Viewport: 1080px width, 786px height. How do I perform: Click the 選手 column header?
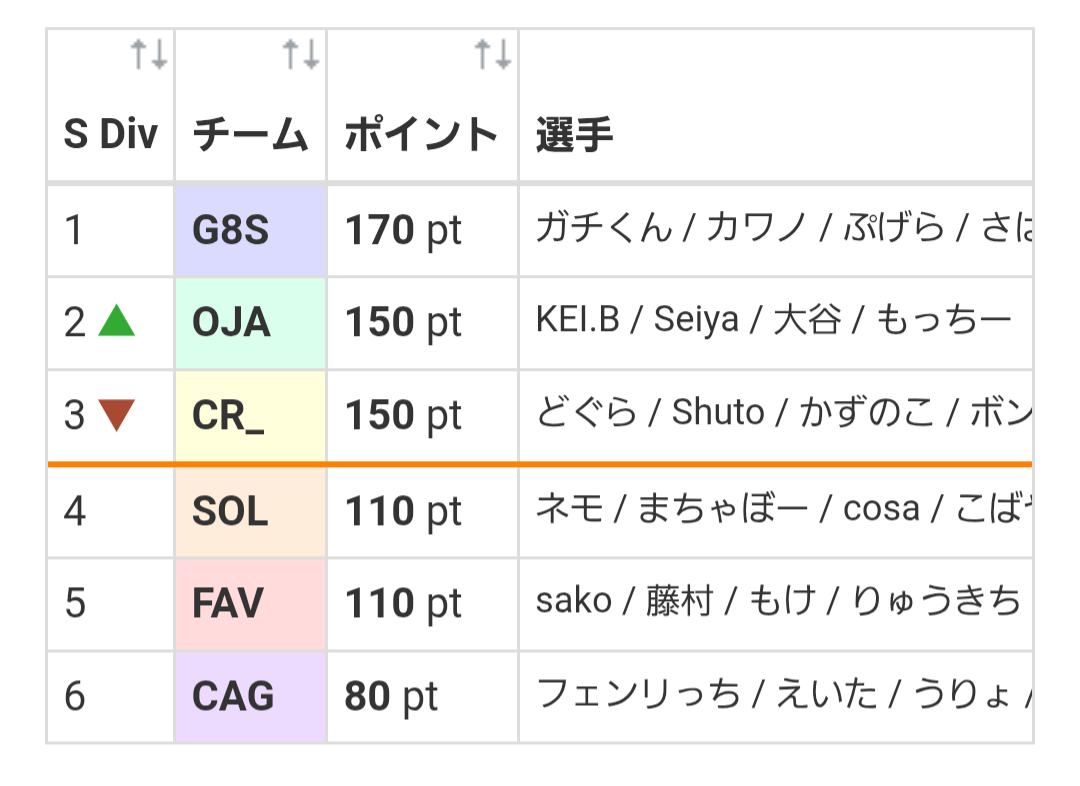[574, 134]
